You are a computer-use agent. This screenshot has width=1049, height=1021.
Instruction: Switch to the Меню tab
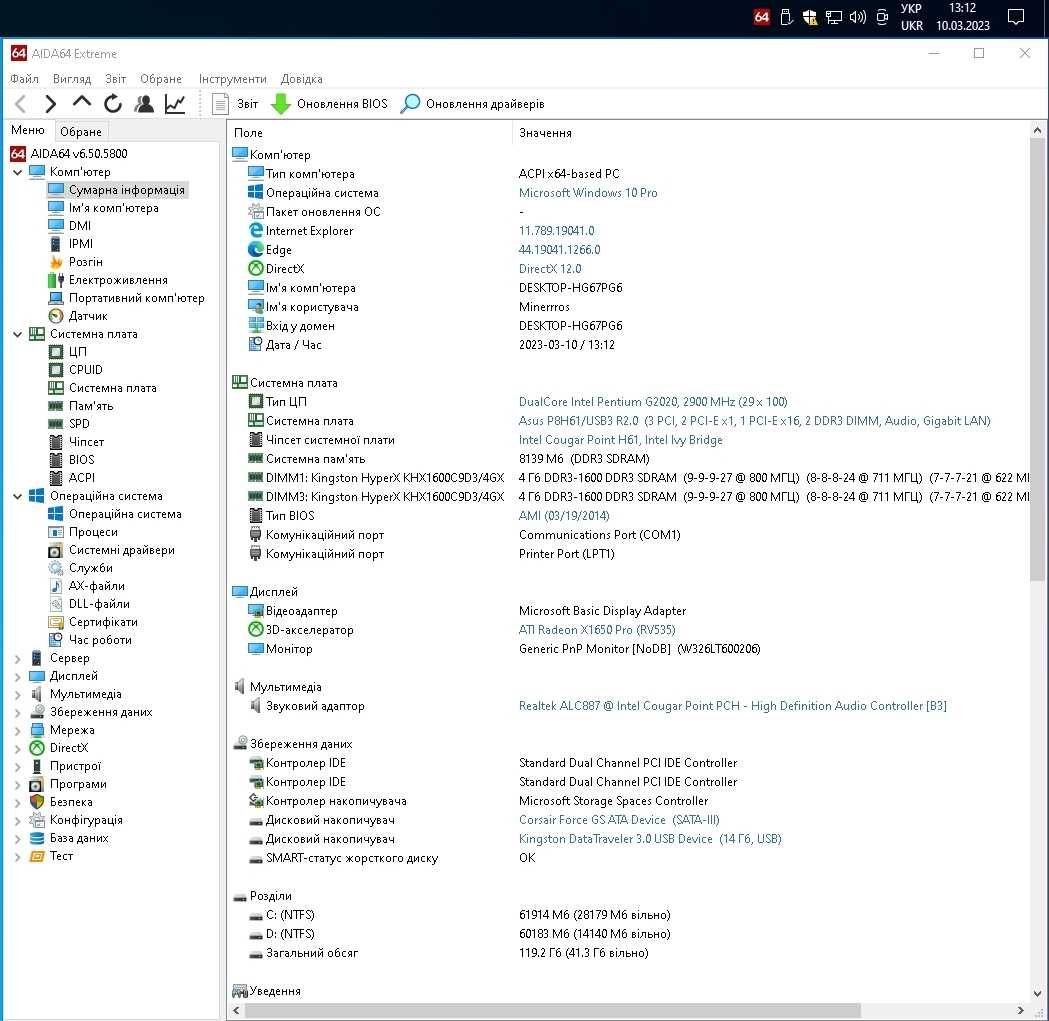(x=27, y=130)
